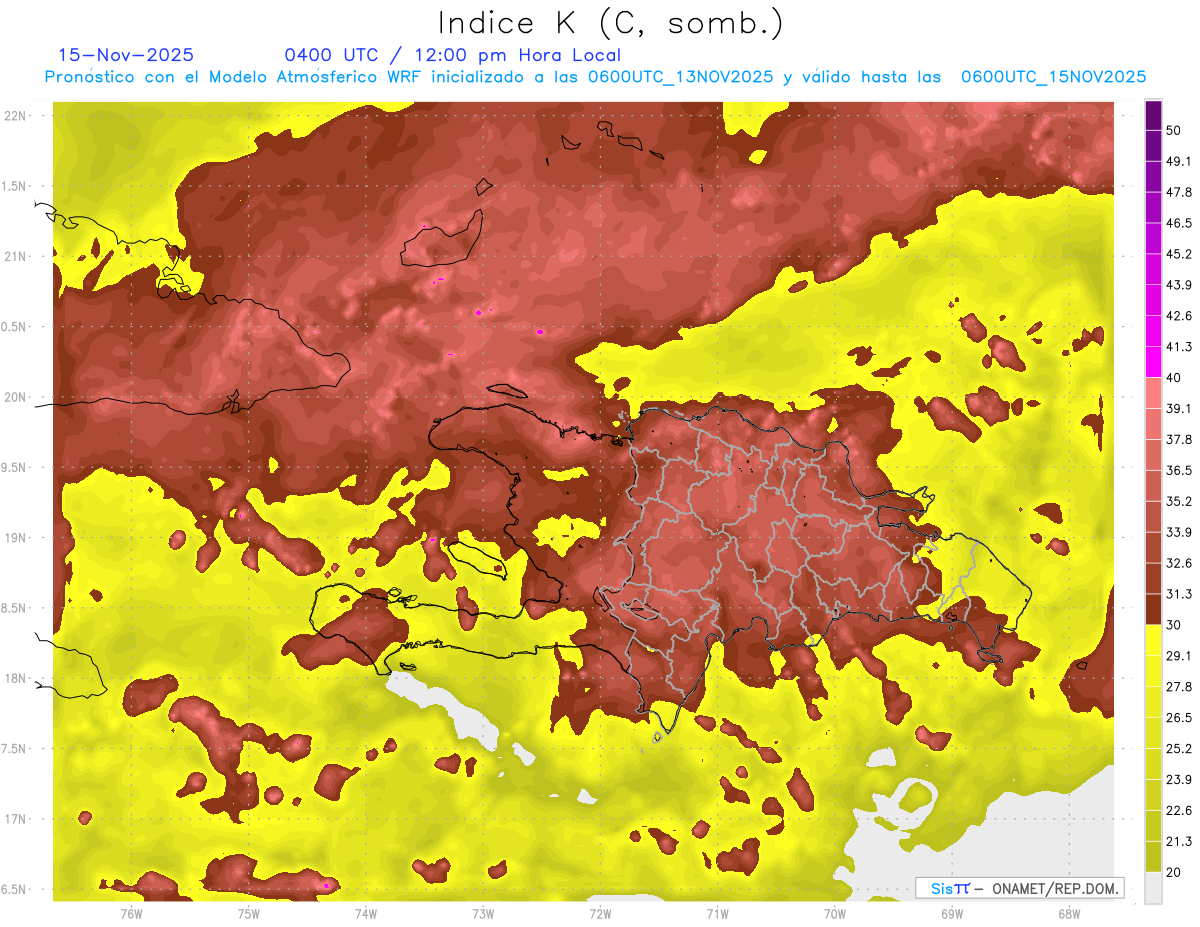1200x927 pixels.
Task: Click the longitude label "71W"
Action: coord(717,914)
